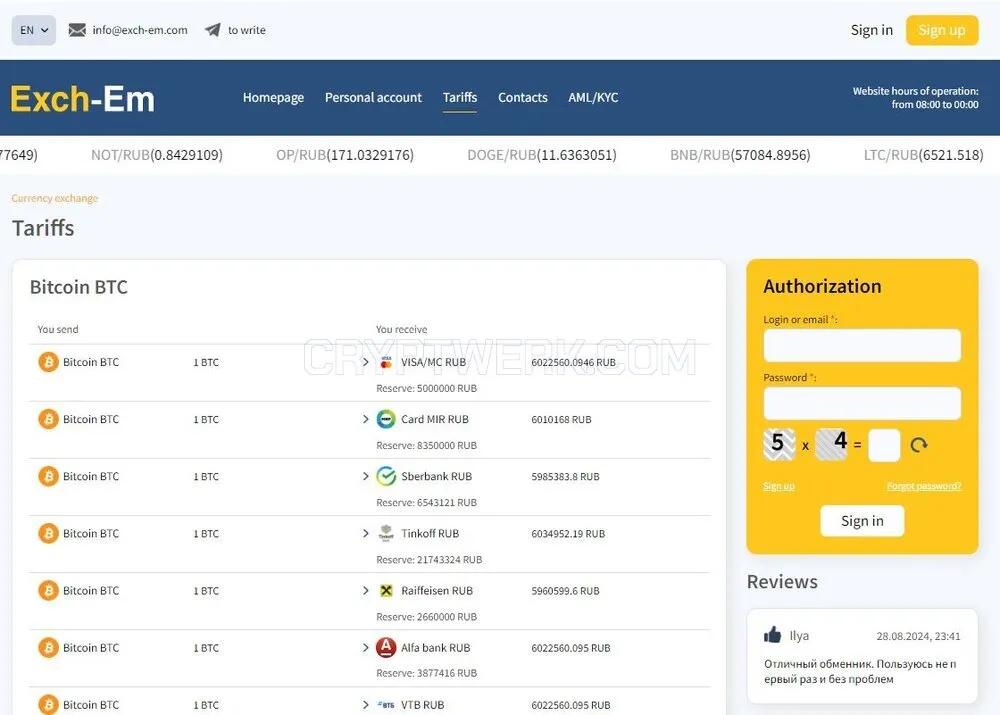
Task: Click the LTC/RUB ticker rate
Action: point(923,155)
